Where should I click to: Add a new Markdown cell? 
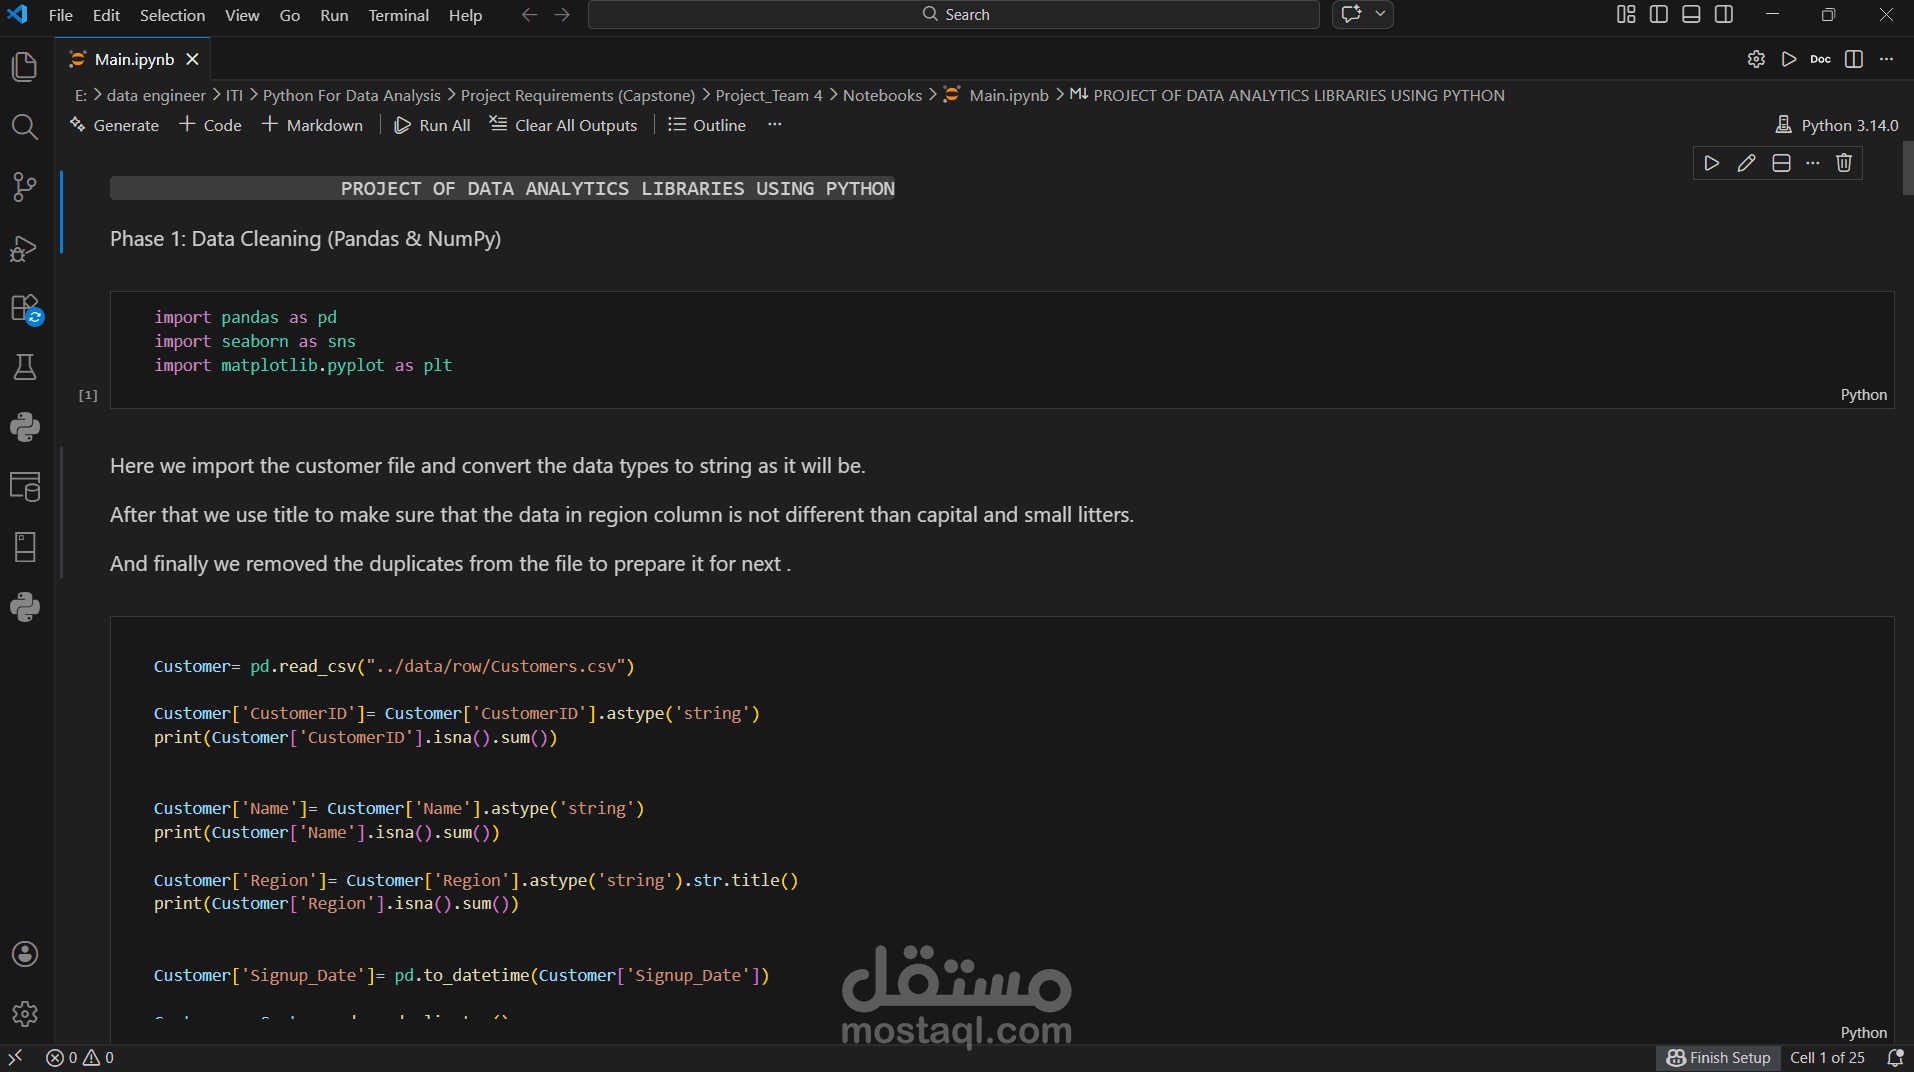pyautogui.click(x=313, y=125)
